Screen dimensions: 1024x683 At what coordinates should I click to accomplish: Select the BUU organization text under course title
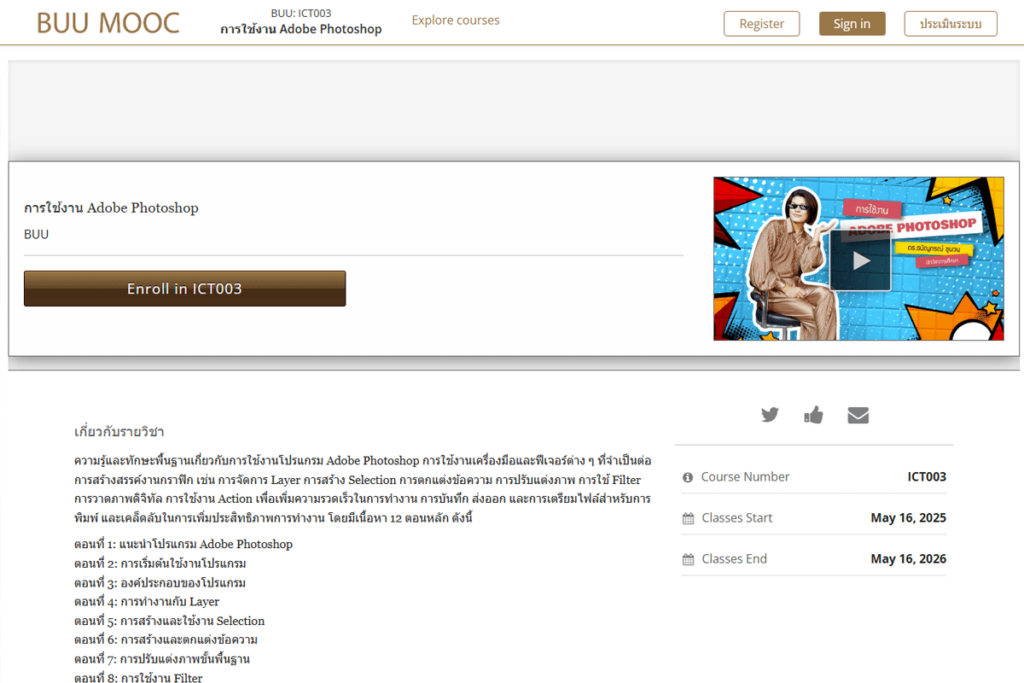pos(36,234)
